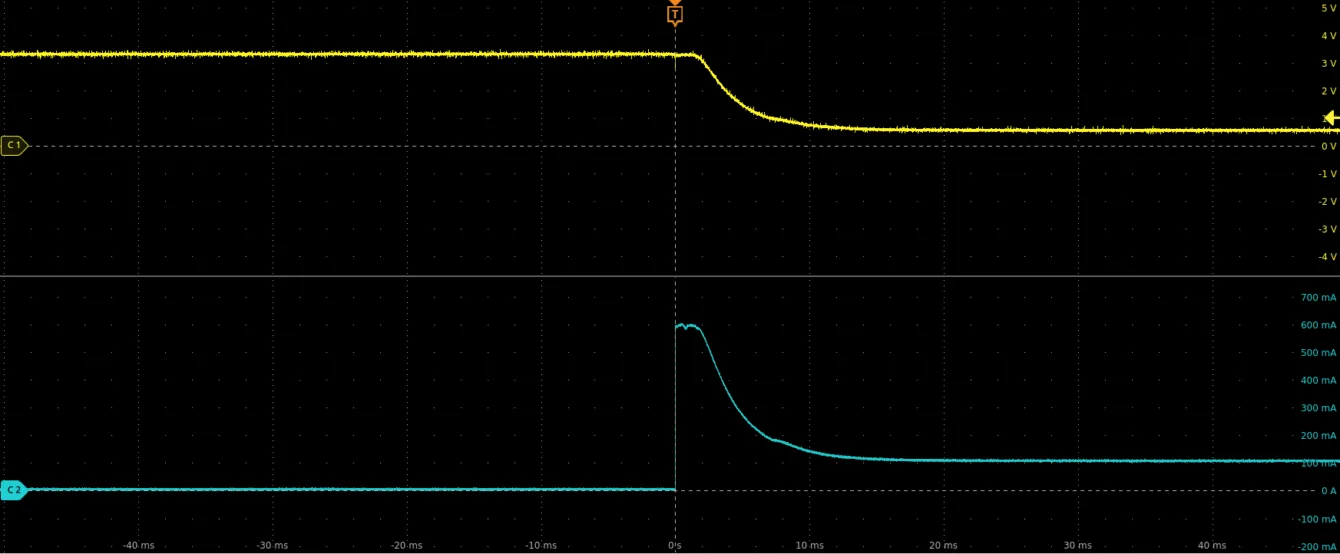
Task: Click the 100 mA vertical scale label
Action: coord(1317,463)
